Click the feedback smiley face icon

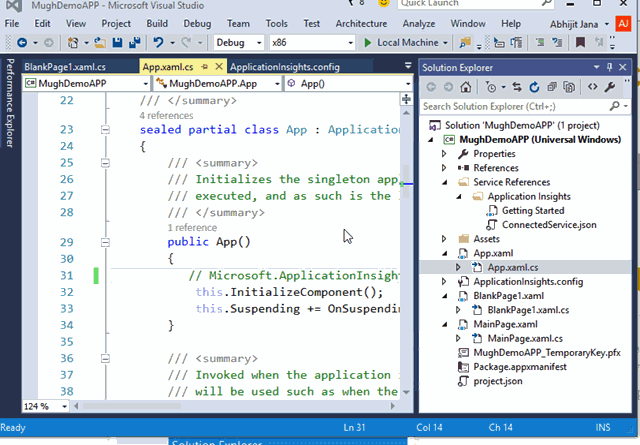tap(384, 3)
